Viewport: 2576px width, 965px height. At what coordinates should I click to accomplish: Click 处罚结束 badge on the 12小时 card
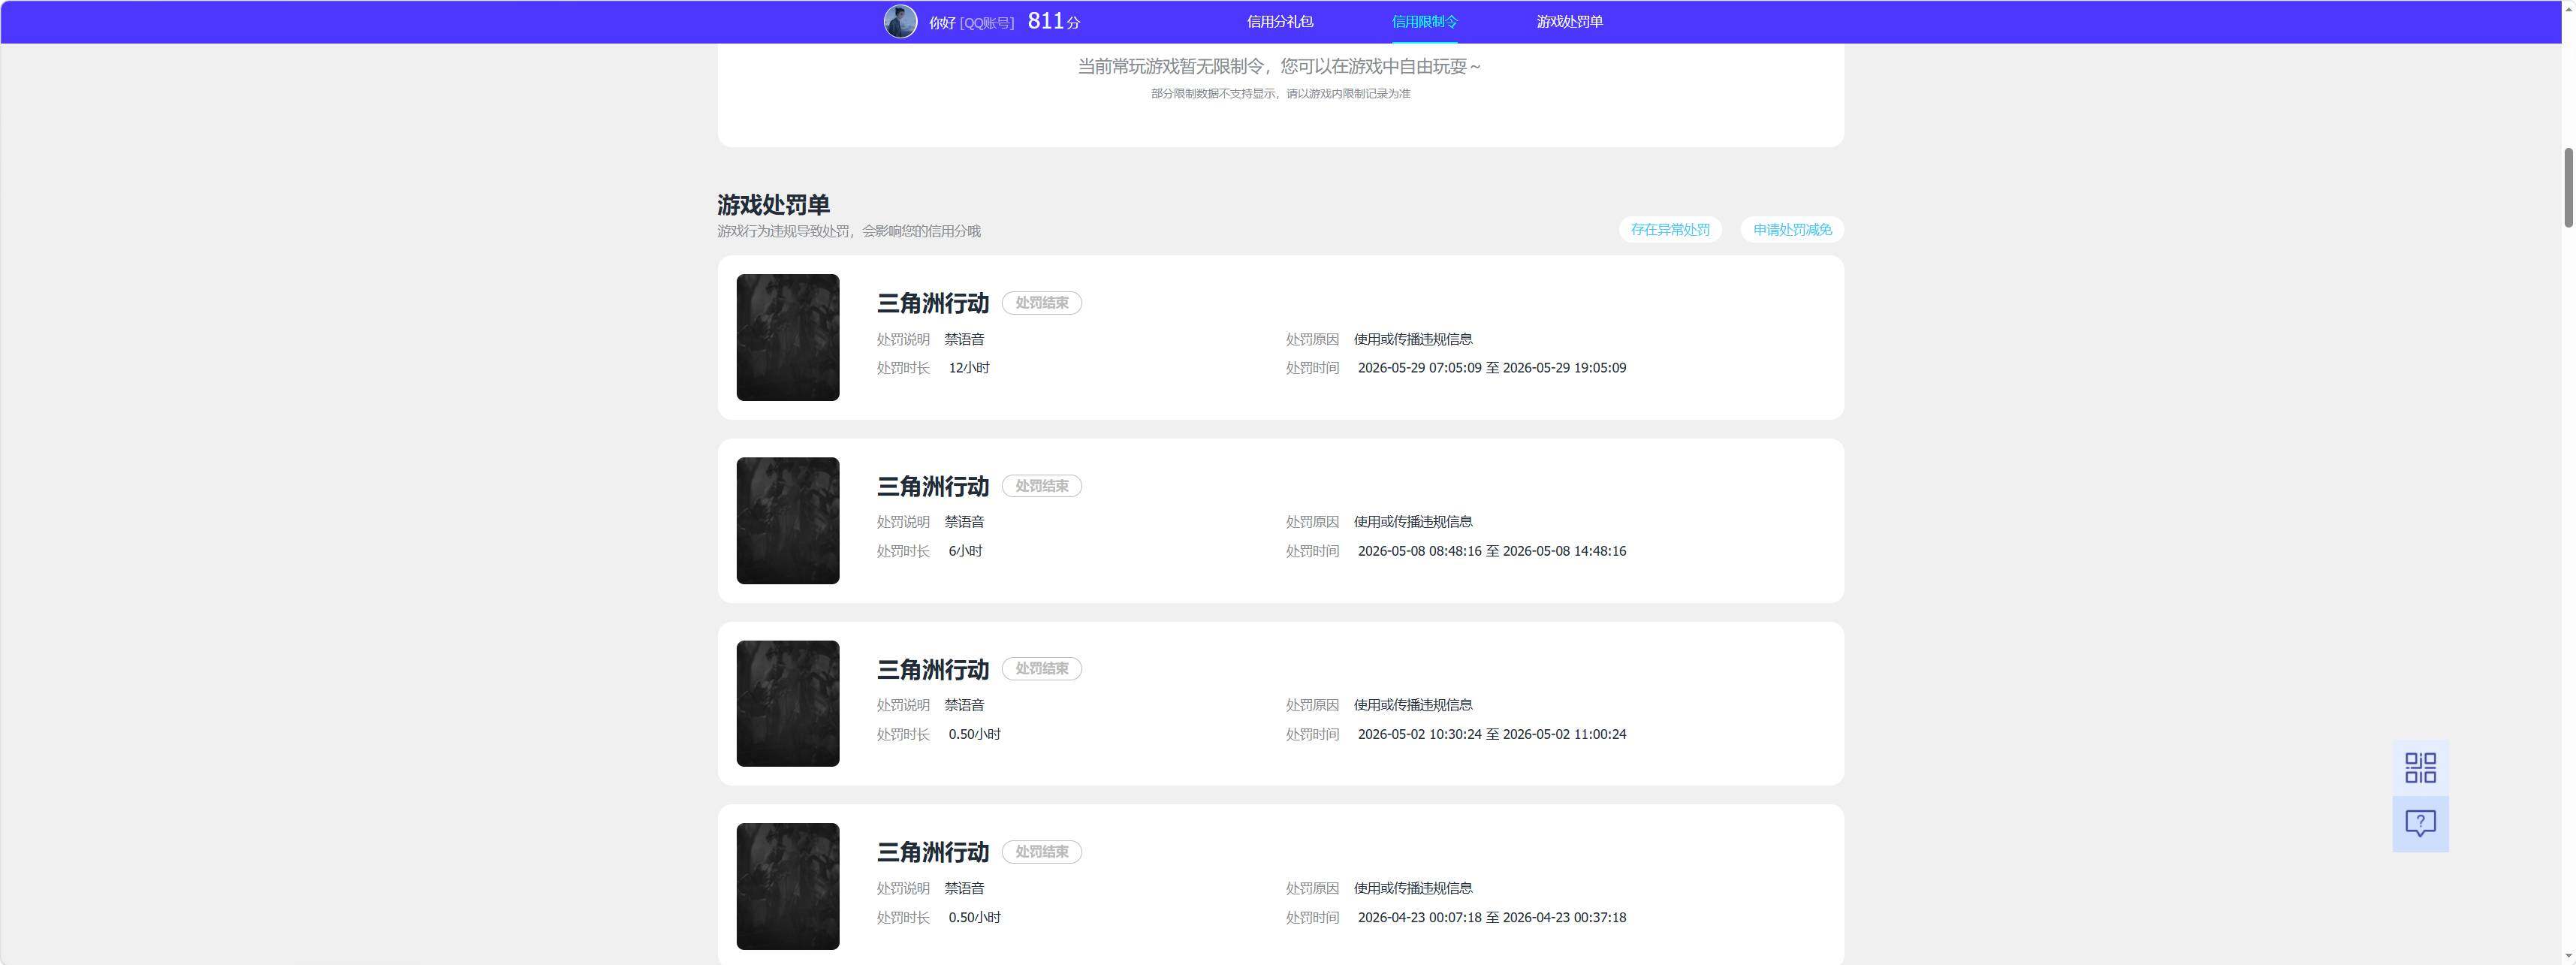pos(1042,303)
